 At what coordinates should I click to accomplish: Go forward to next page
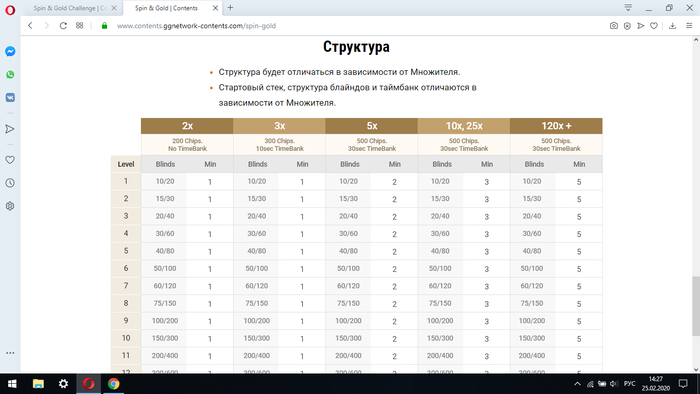click(x=46, y=26)
